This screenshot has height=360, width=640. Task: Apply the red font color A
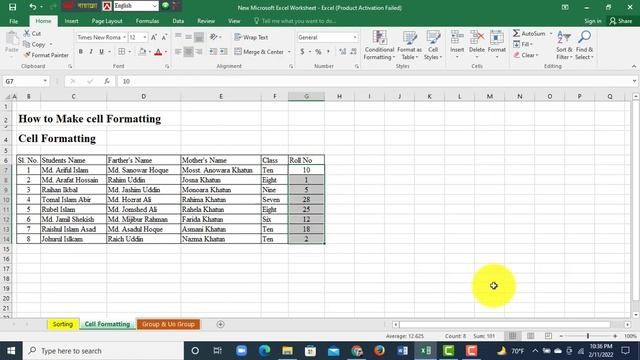(x=158, y=52)
